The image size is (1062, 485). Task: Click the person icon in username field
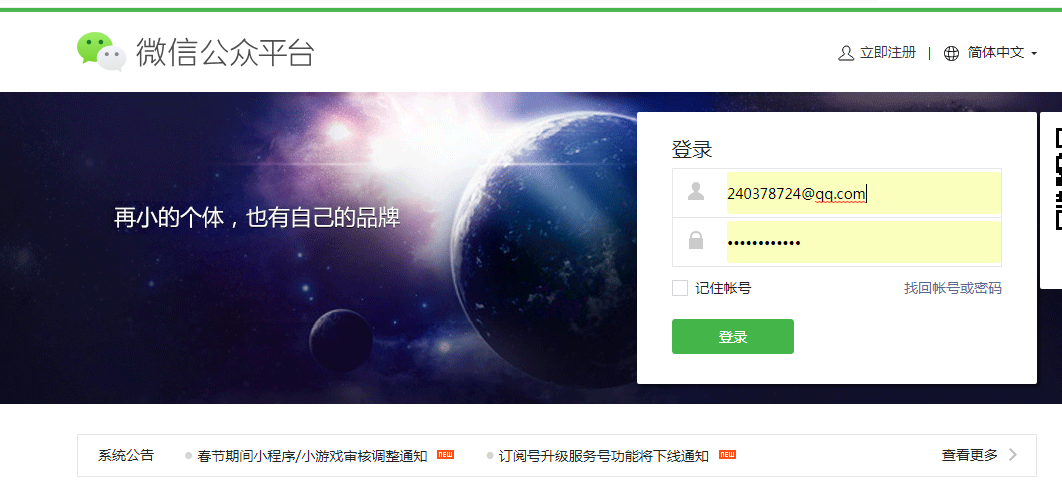point(696,192)
